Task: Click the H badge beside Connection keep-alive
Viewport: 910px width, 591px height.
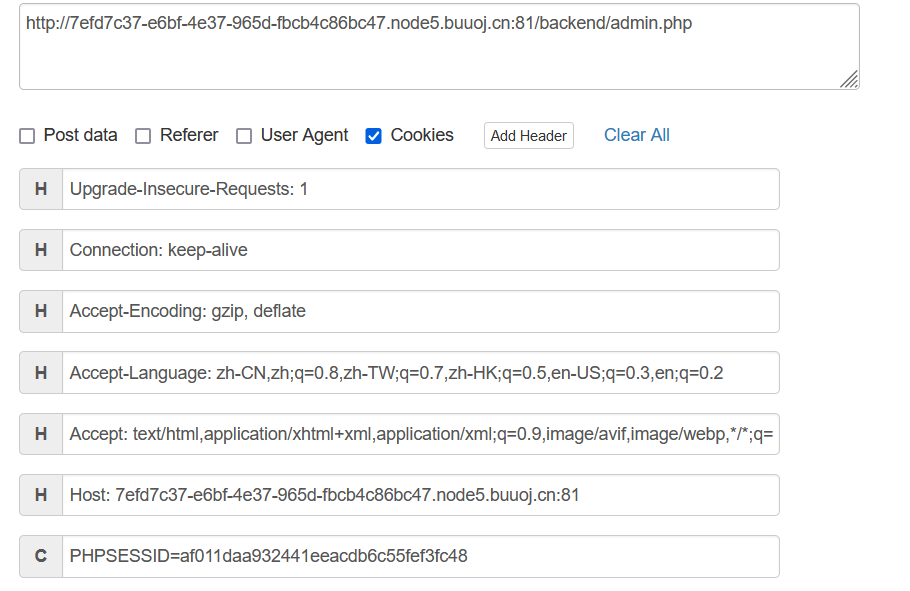Action: tap(41, 250)
